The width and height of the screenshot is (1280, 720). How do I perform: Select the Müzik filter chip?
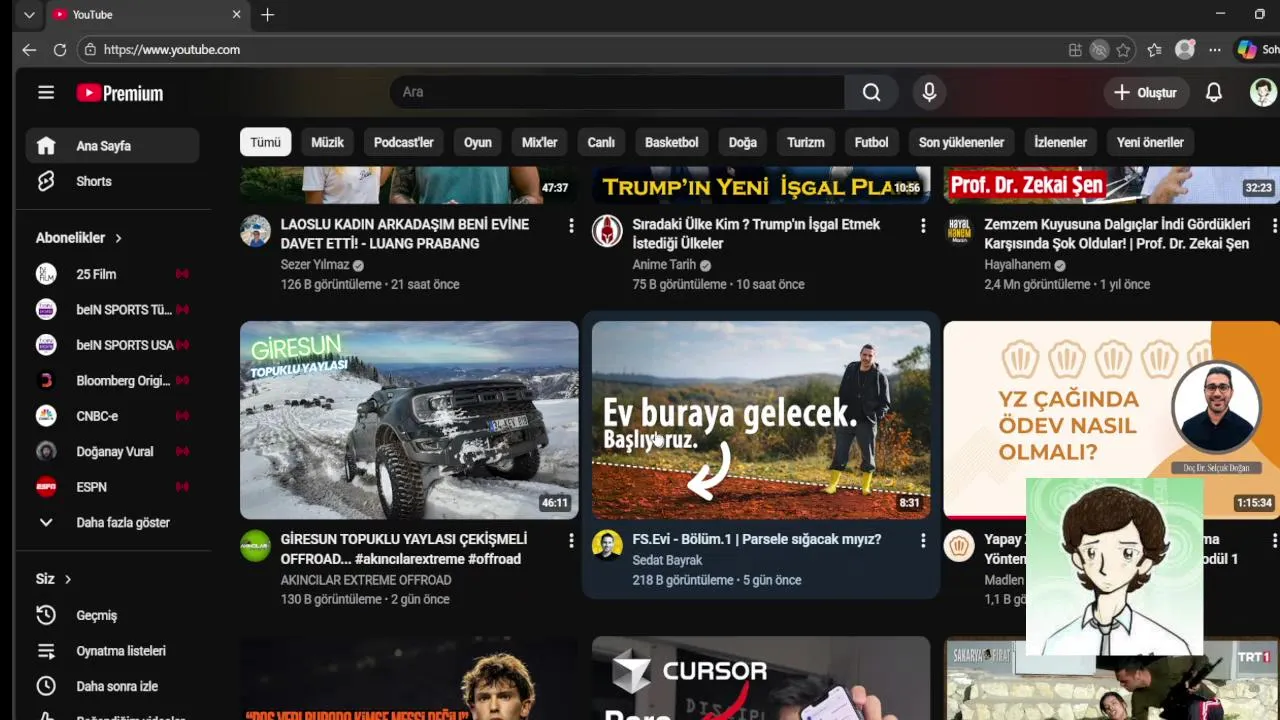pyautogui.click(x=327, y=142)
